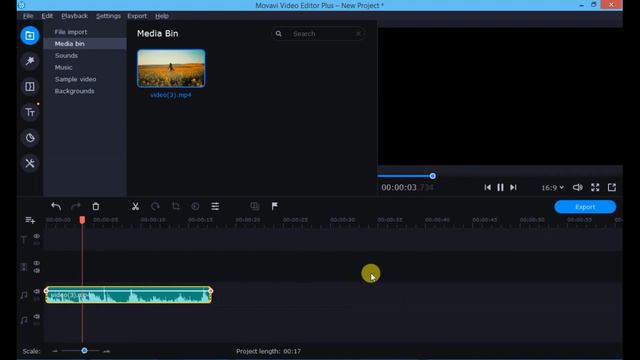This screenshot has width=640, height=360.
Task: Delete selected clip with trash icon
Action: pyautogui.click(x=96, y=207)
